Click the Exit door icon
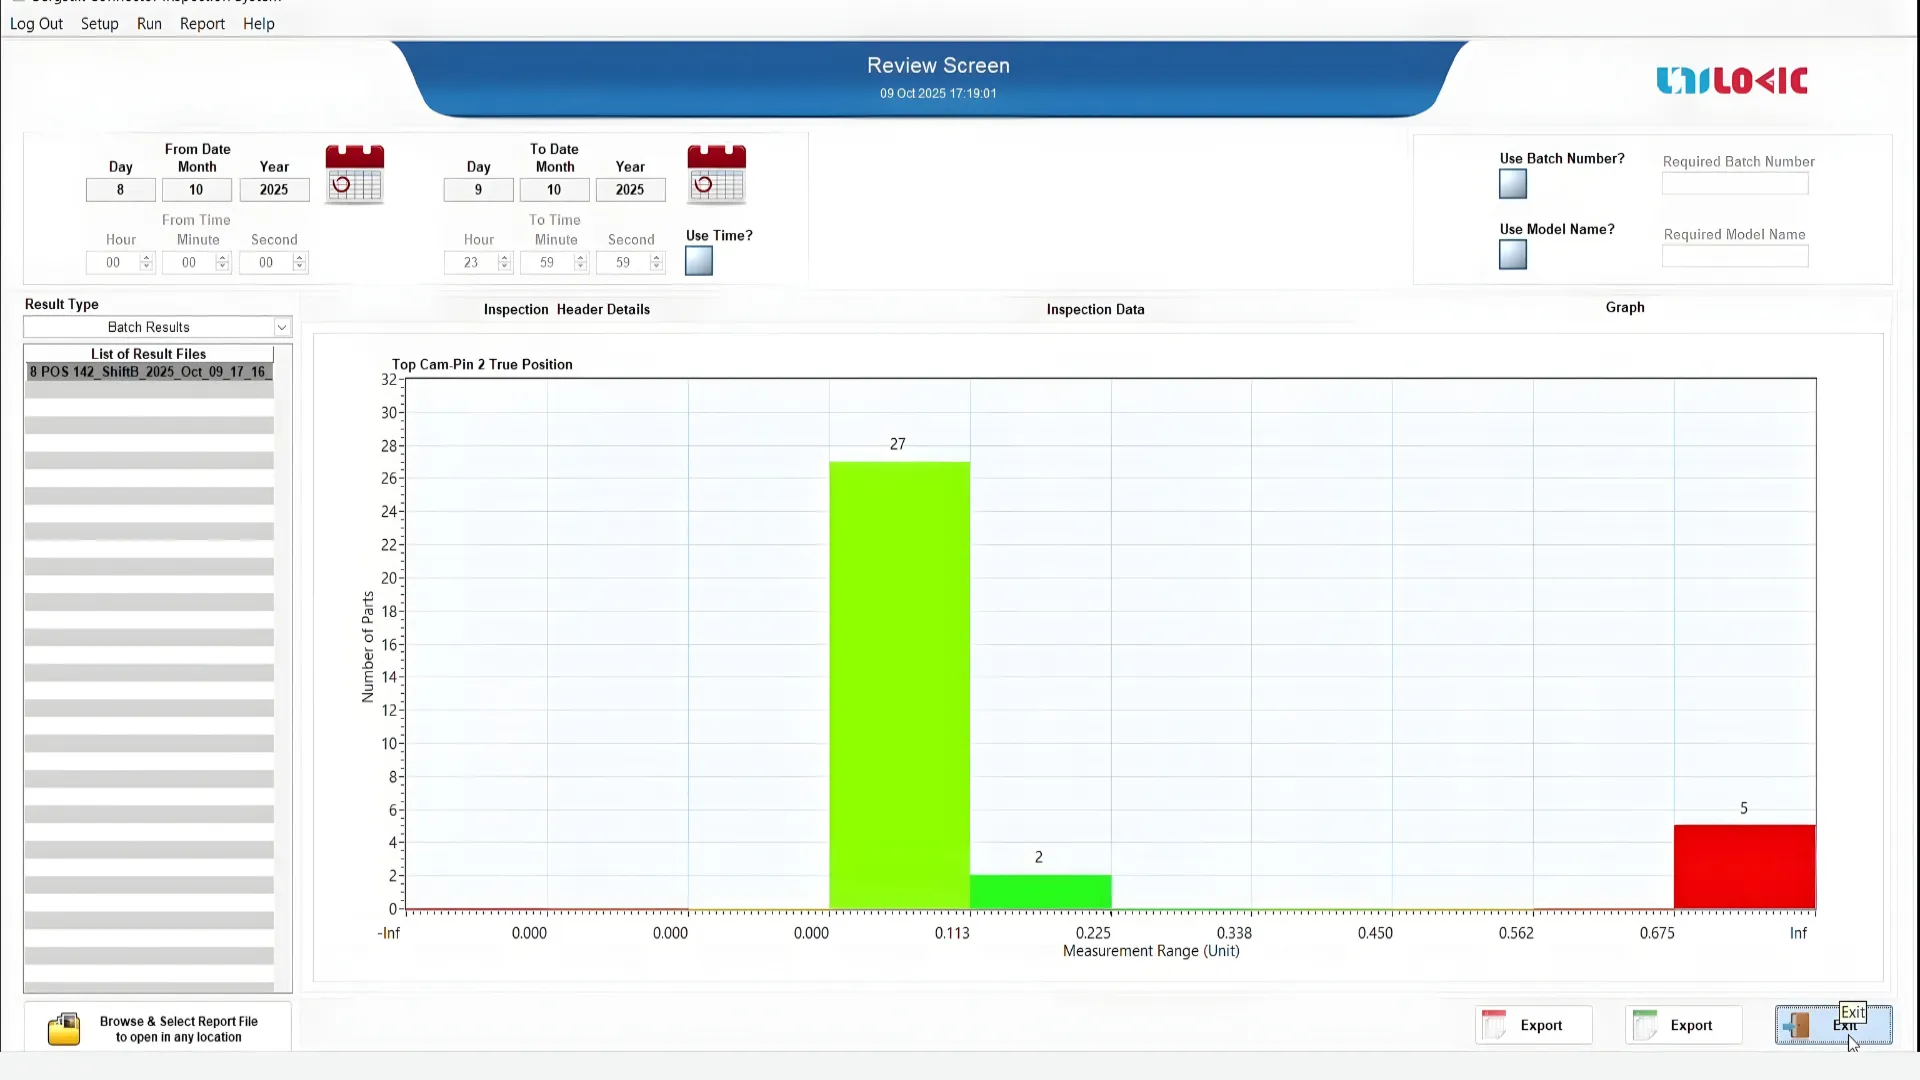The image size is (1920, 1080). (1797, 1025)
